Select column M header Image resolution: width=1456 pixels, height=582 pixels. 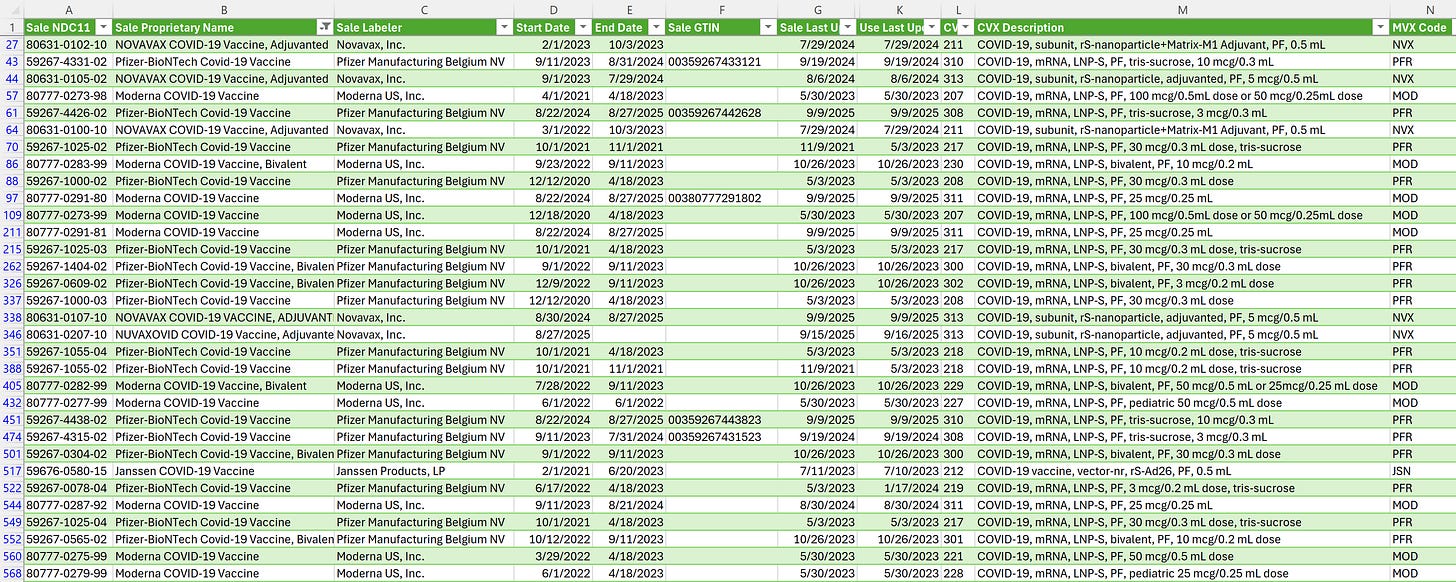[1182, 9]
